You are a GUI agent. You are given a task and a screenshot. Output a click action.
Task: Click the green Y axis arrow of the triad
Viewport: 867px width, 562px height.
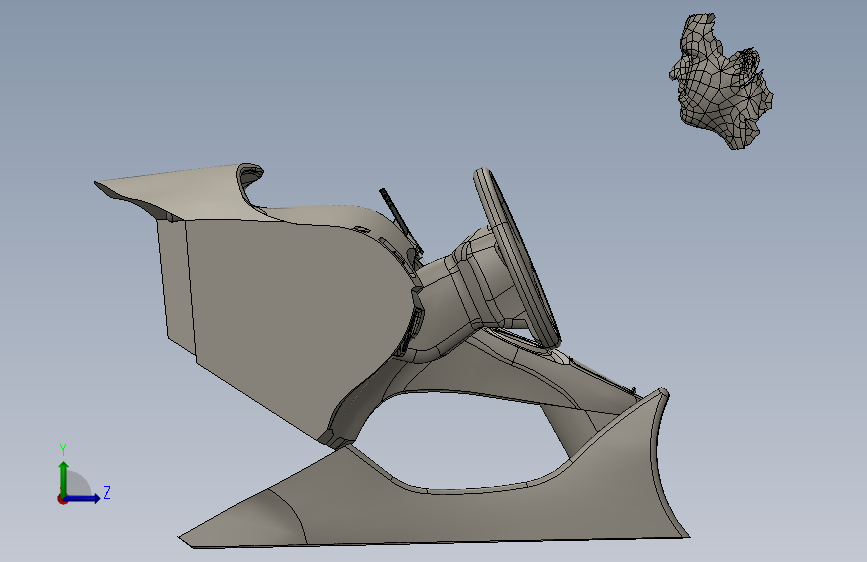pyautogui.click(x=64, y=478)
